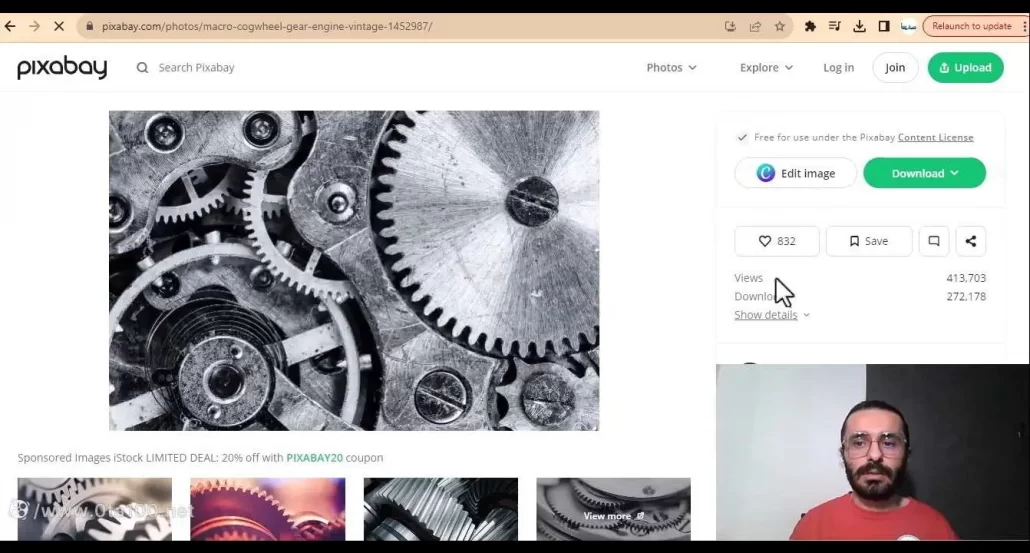1030x553 pixels.
Task: Like the photo with the heart button
Action: coord(777,241)
